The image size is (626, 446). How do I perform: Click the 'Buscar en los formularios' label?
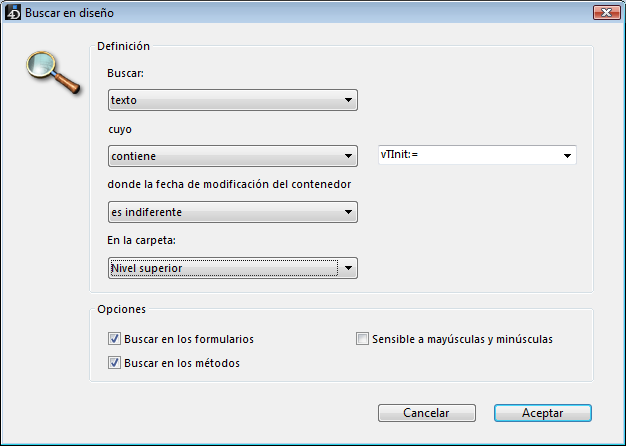pyautogui.click(x=189, y=339)
